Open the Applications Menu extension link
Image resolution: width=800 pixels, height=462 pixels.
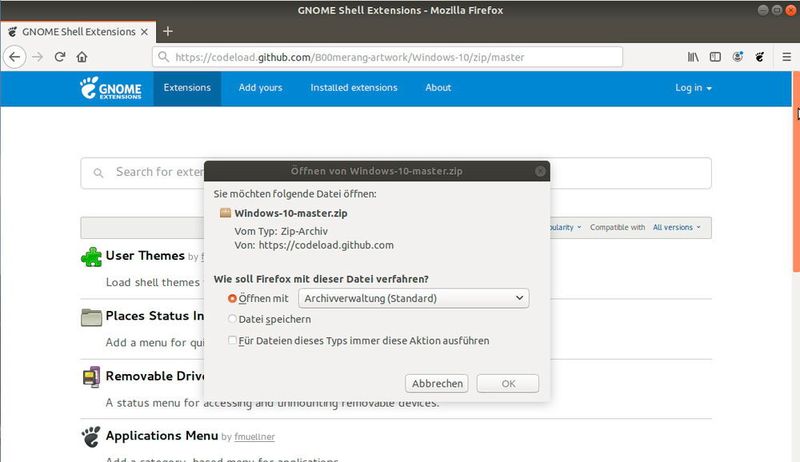pos(162,435)
